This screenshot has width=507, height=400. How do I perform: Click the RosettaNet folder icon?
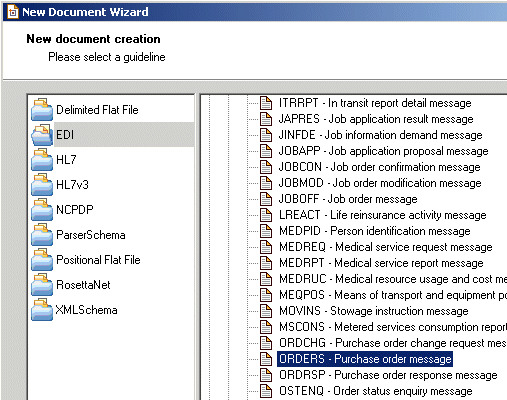tap(42, 285)
